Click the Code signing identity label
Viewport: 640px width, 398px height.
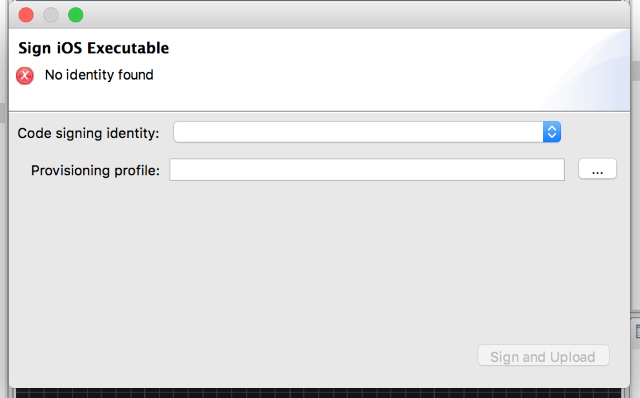[x=88, y=133]
